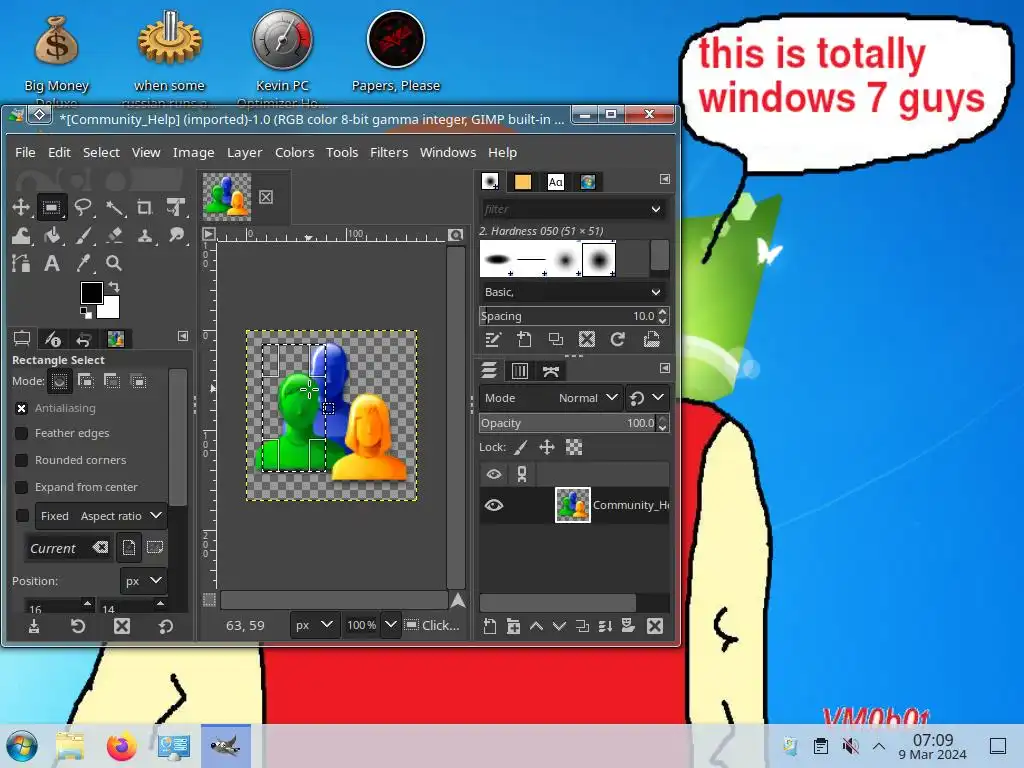Screen dimensions: 1024x768
Task: Select the Clone stamp tool
Action: pyautogui.click(x=144, y=236)
